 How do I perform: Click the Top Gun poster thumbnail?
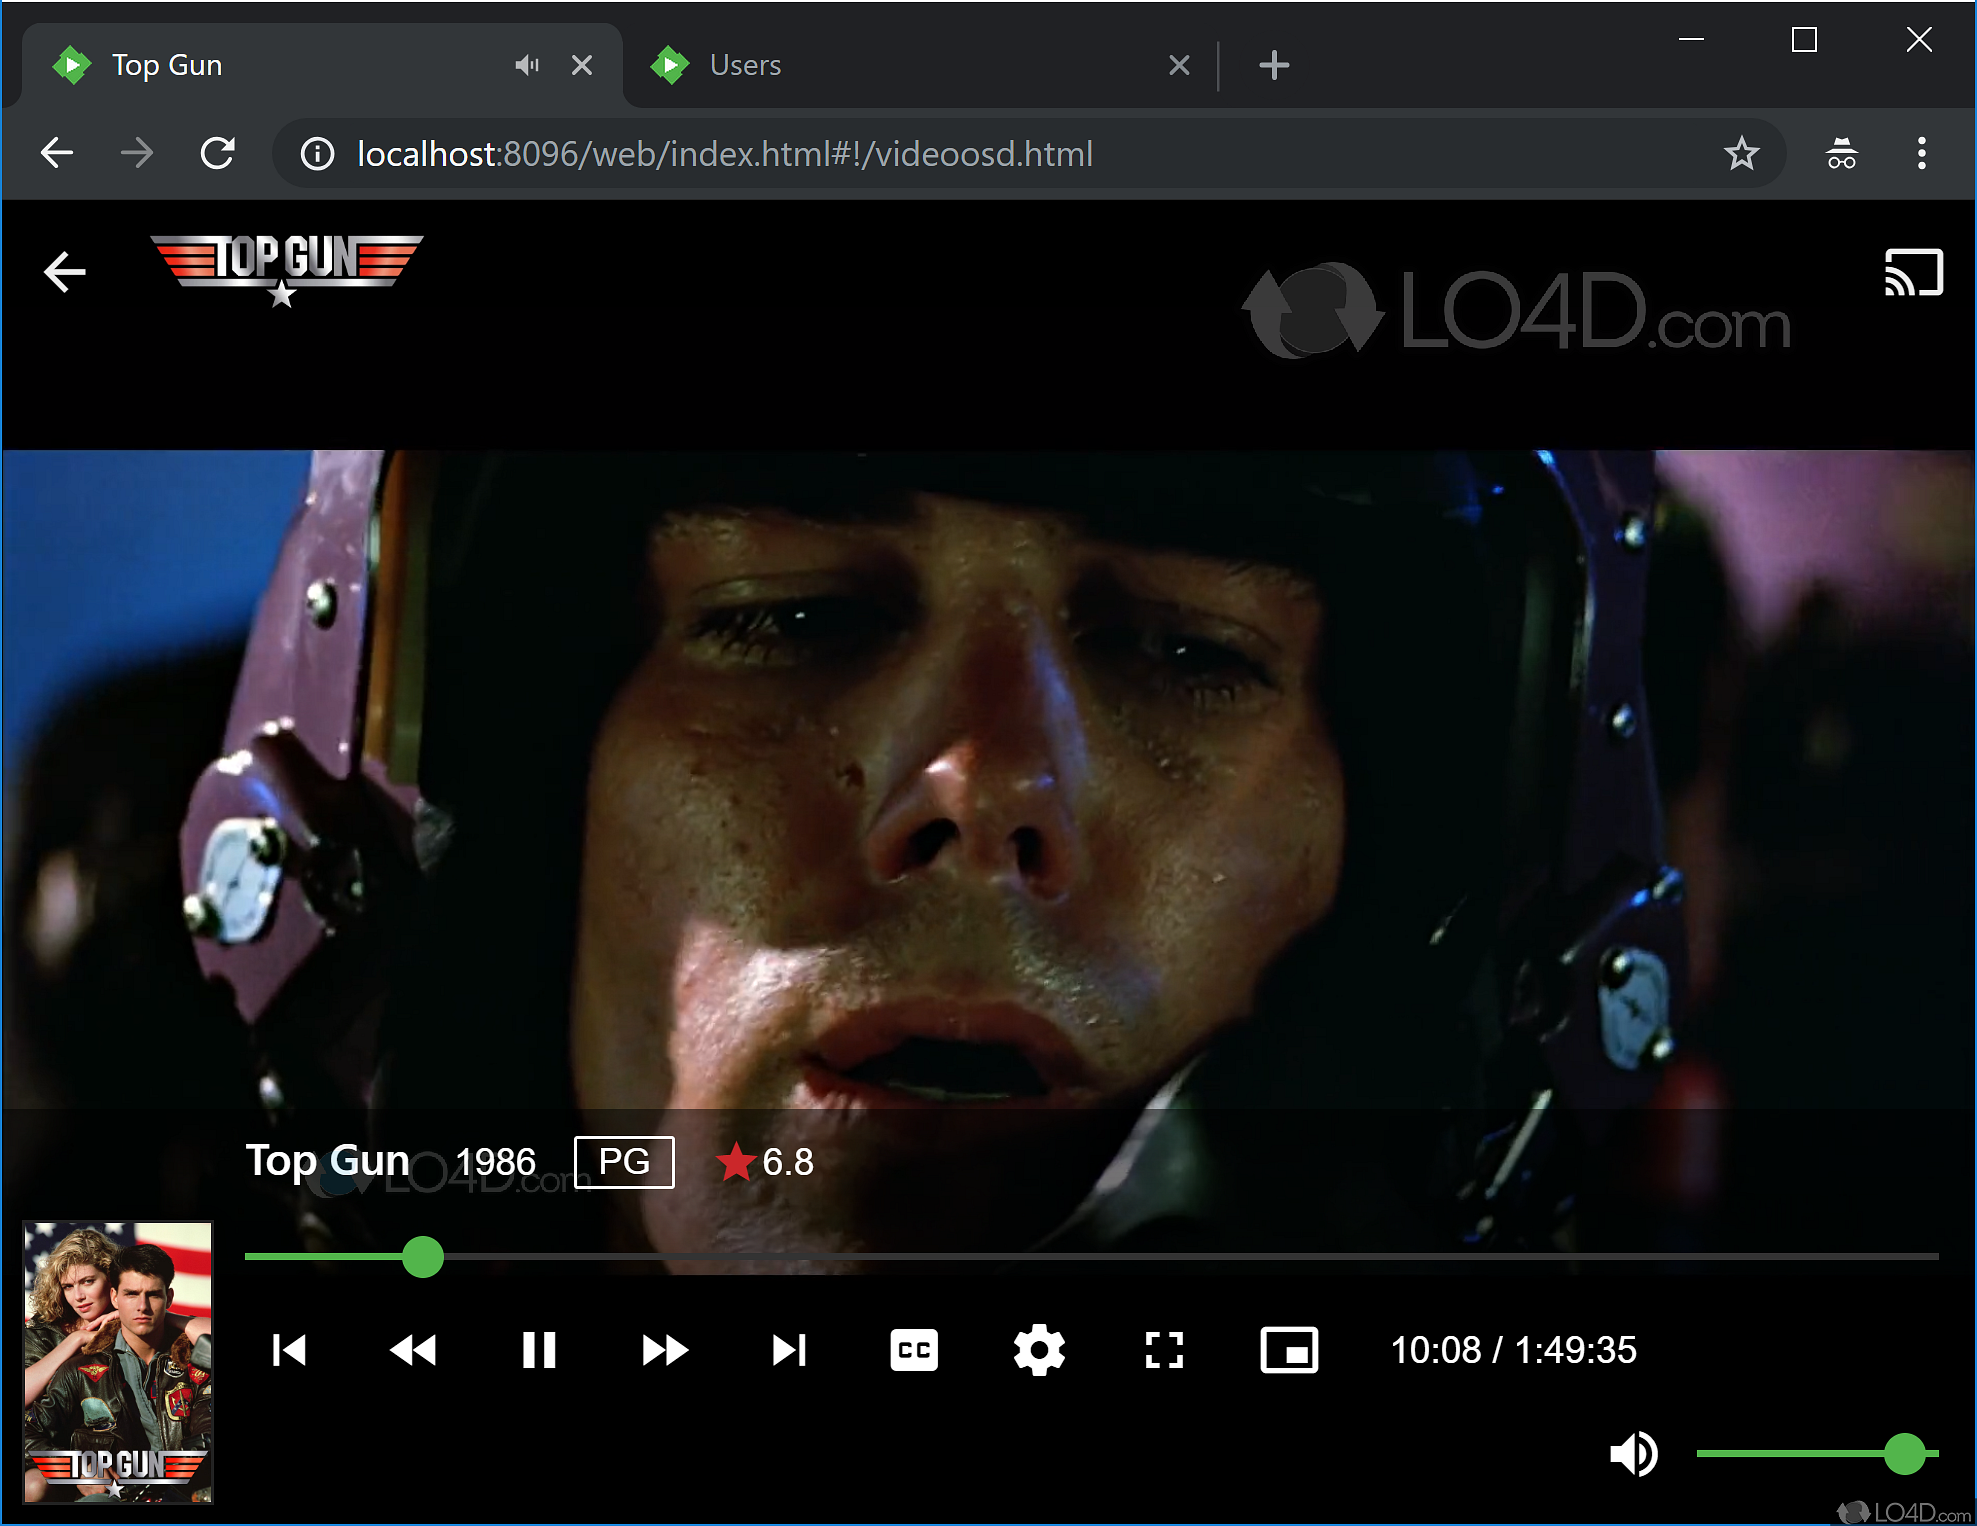pyautogui.click(x=117, y=1363)
